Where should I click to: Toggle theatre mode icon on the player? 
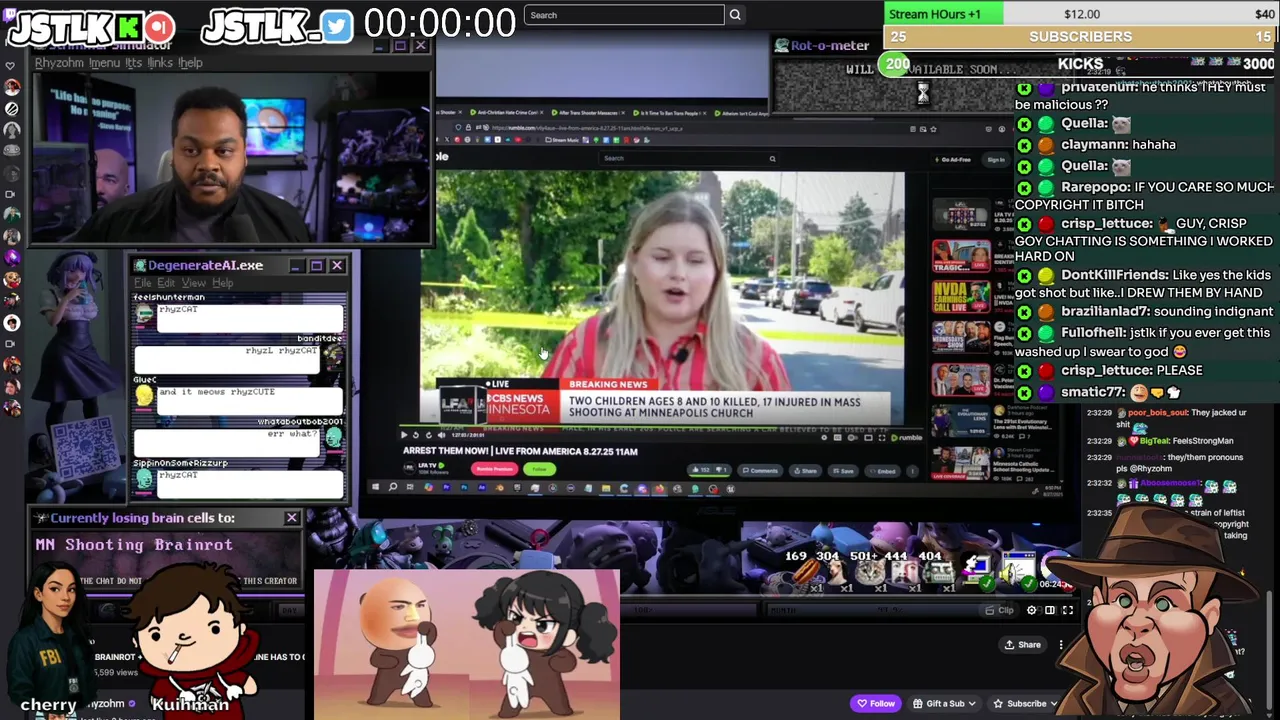tap(1050, 610)
